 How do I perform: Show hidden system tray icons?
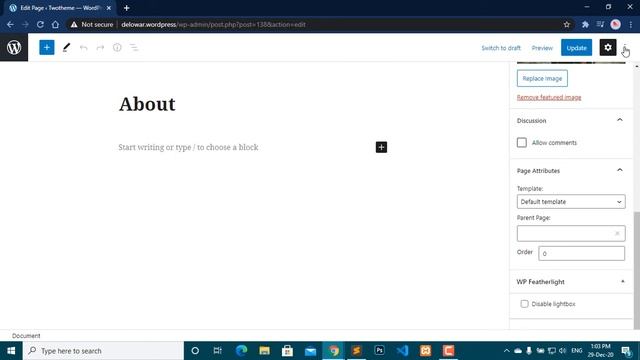coord(507,351)
